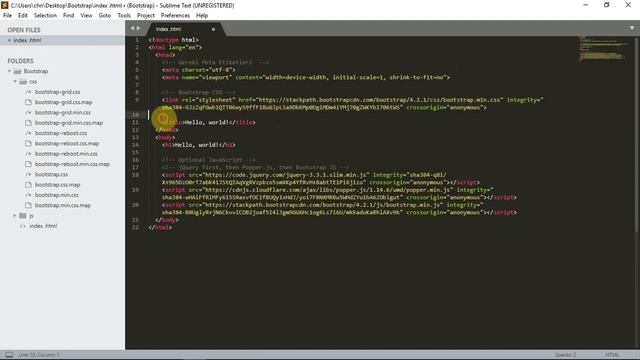Click the unsaved dot on the index.html tab
Screen dimensions: 640x360
[x=213, y=29]
